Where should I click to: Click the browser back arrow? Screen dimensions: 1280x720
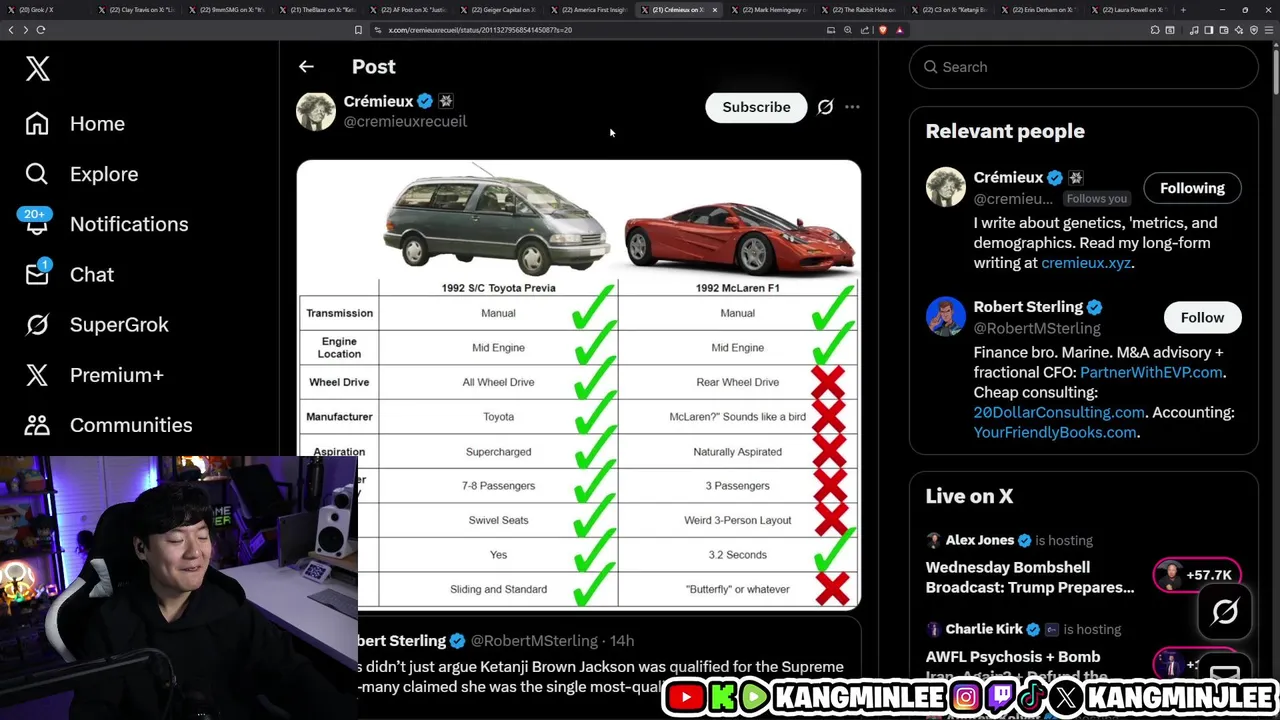point(11,30)
